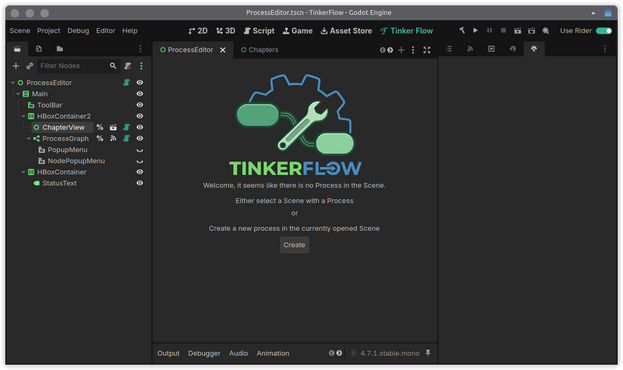Collapse the HBoxContainer node

tap(23, 172)
